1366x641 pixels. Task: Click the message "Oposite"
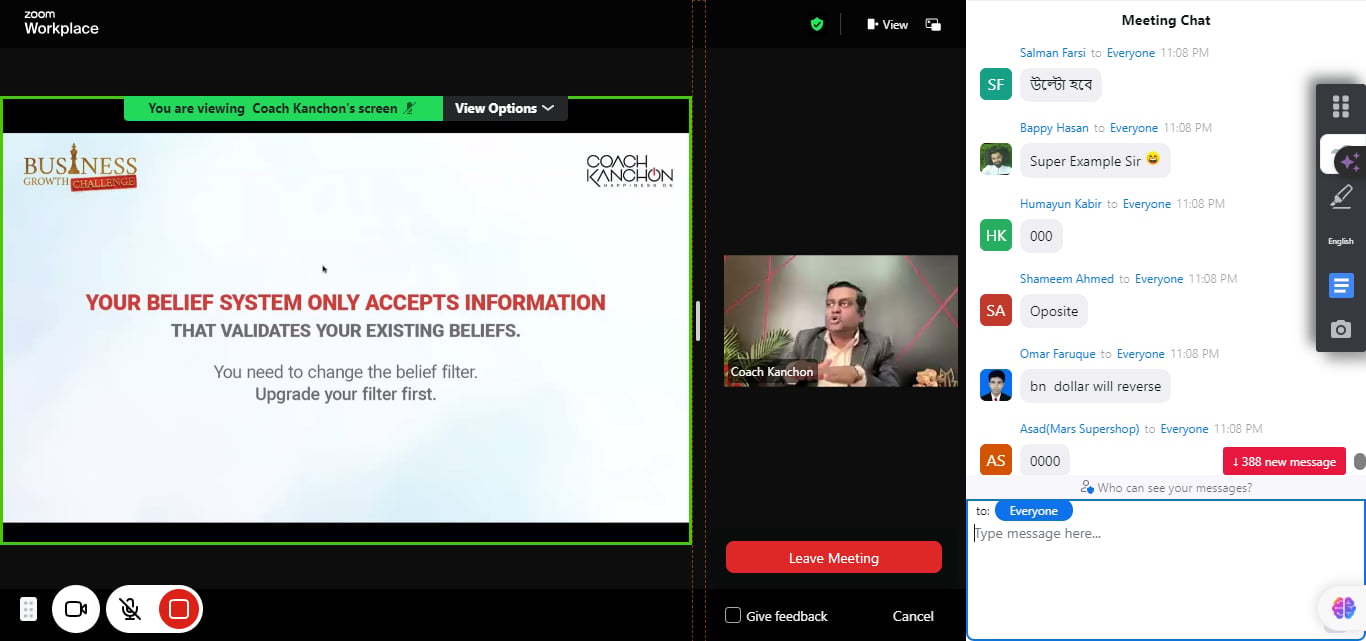click(1054, 311)
